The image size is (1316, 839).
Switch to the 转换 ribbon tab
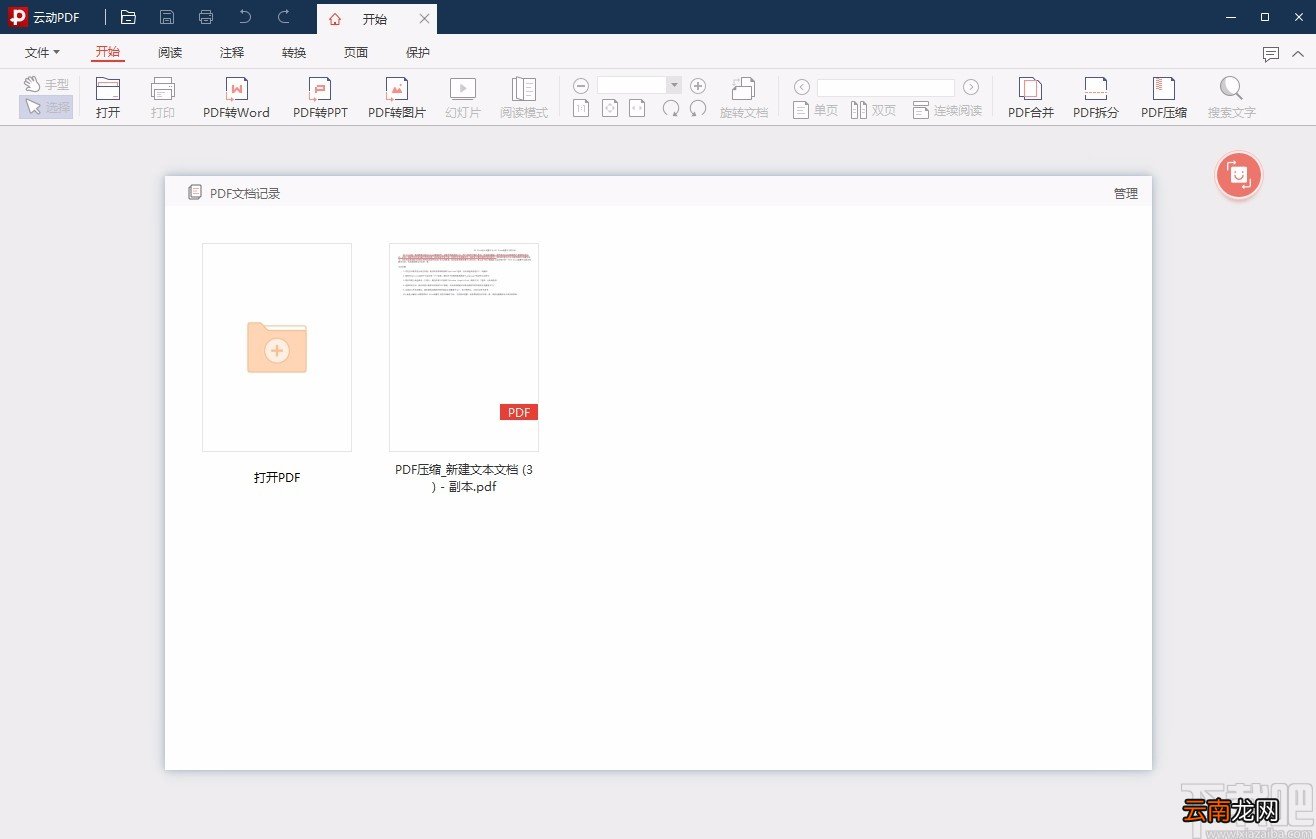click(294, 53)
